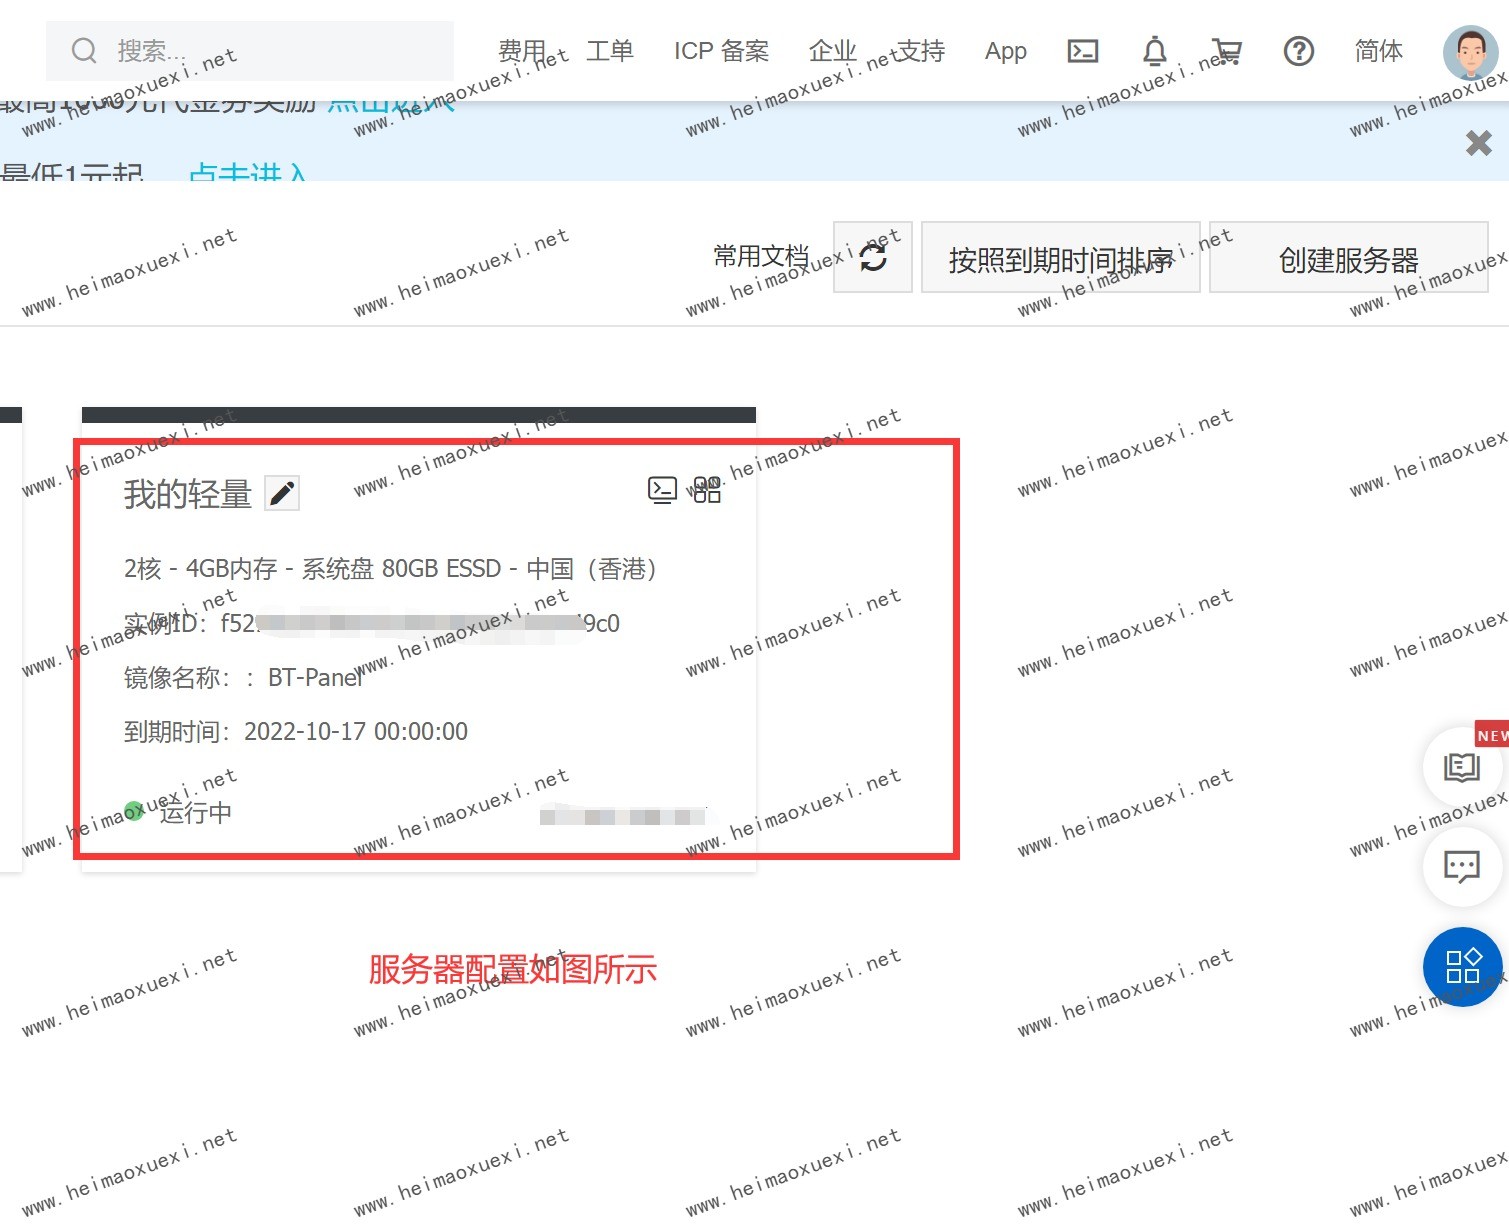Open the shopping cart icon

pos(1226,51)
